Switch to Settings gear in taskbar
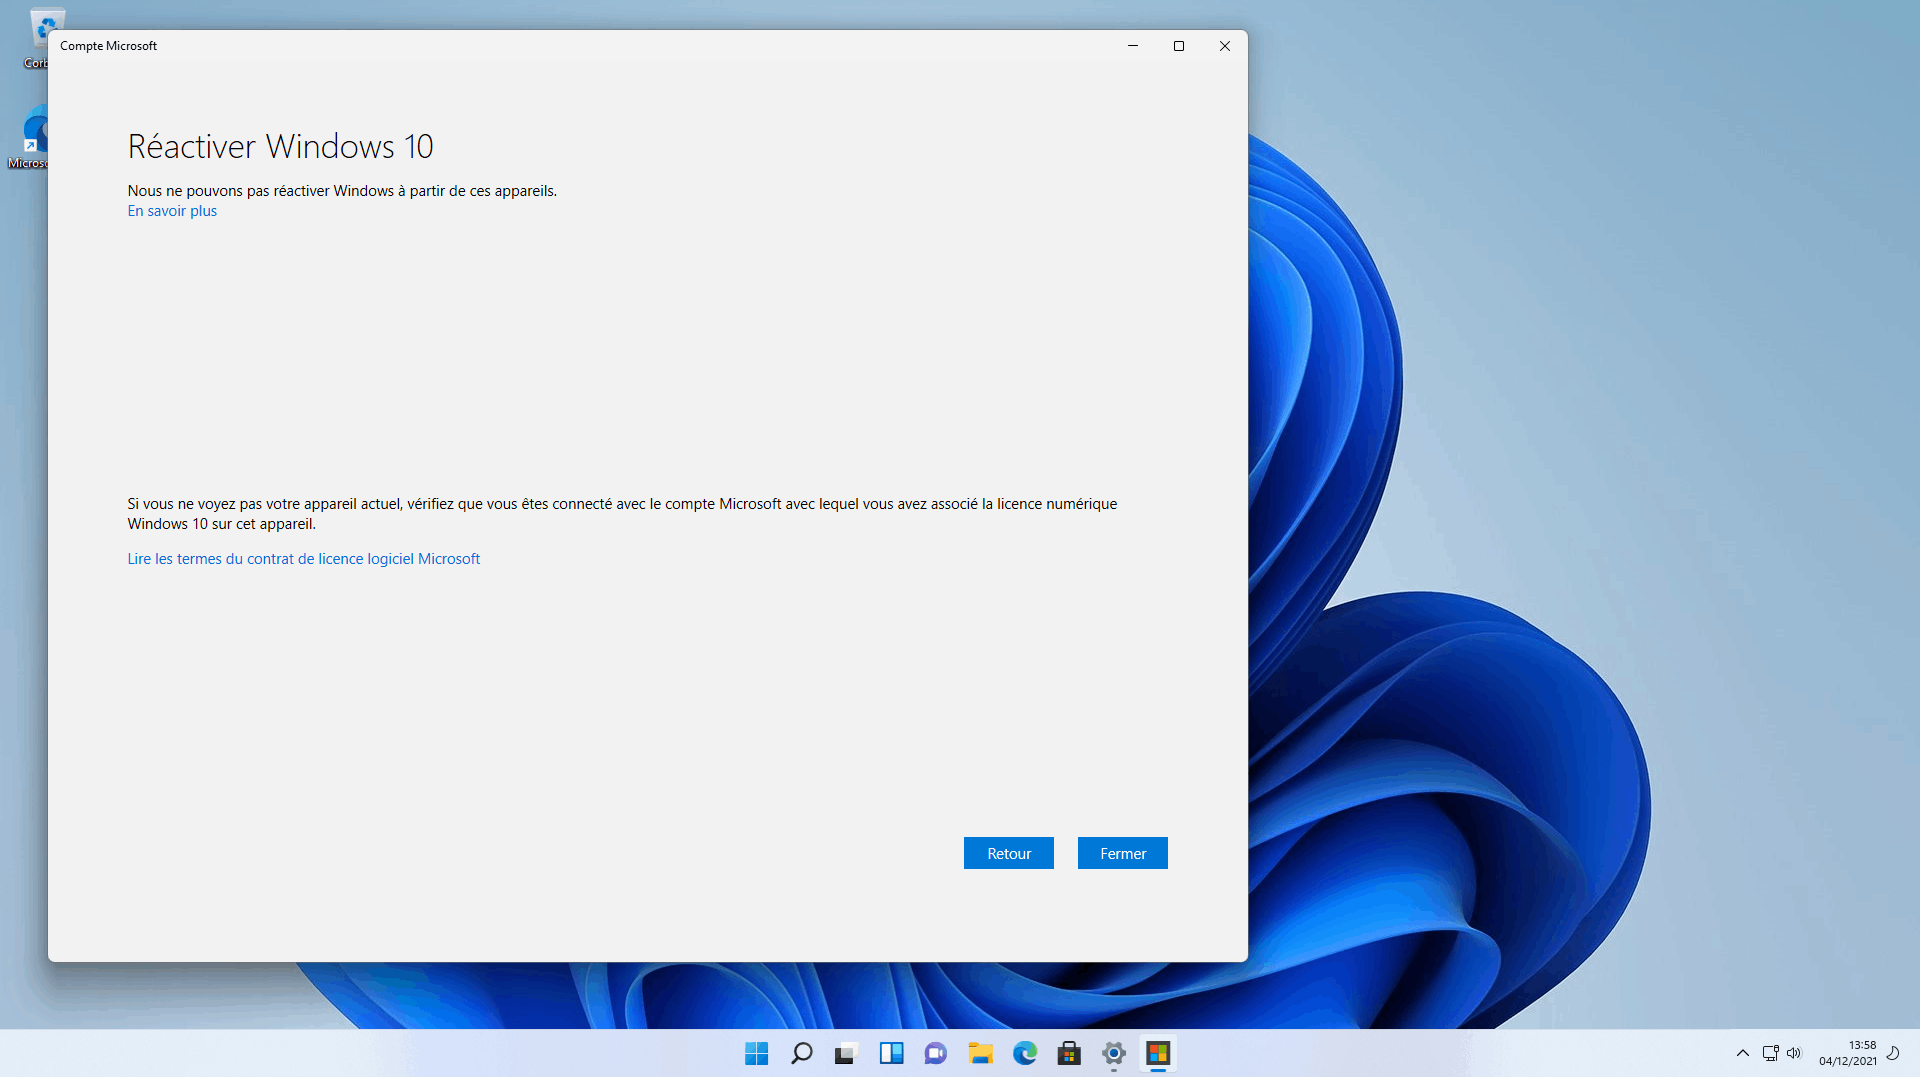This screenshot has height=1077, width=1920. [x=1113, y=1053]
